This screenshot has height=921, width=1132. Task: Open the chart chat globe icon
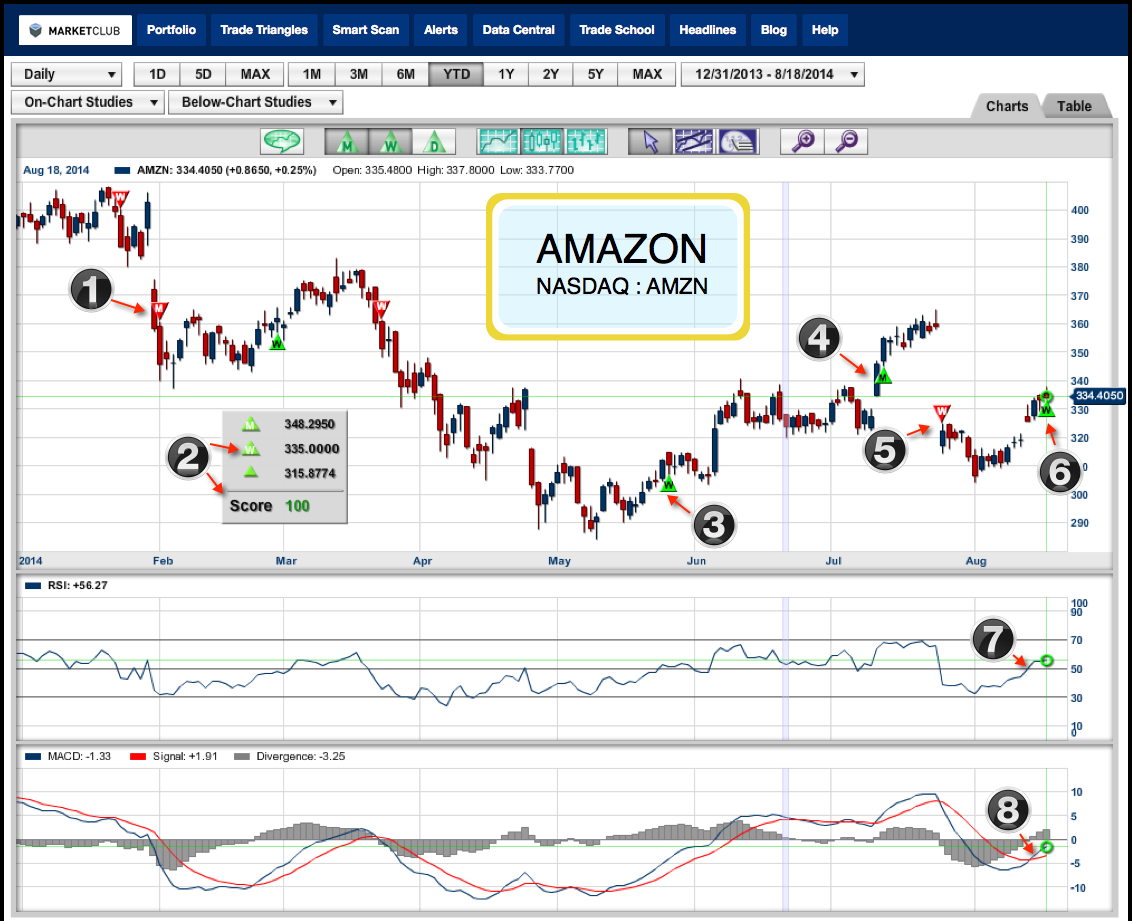pyautogui.click(x=282, y=141)
